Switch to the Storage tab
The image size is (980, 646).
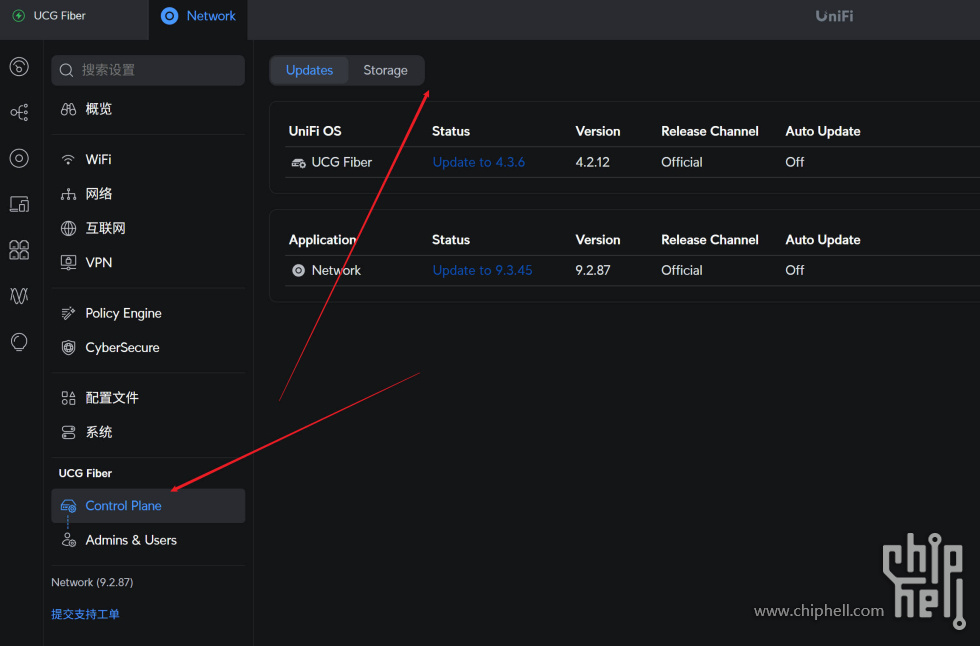click(x=385, y=71)
